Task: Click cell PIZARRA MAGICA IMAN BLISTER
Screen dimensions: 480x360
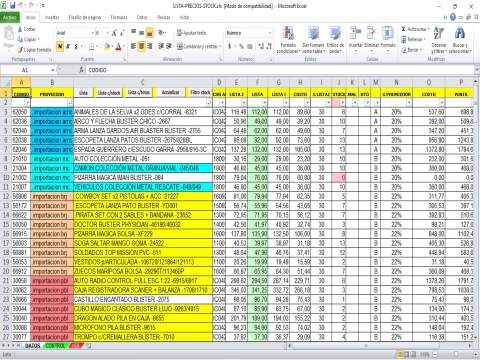Action: pyautogui.click(x=143, y=177)
